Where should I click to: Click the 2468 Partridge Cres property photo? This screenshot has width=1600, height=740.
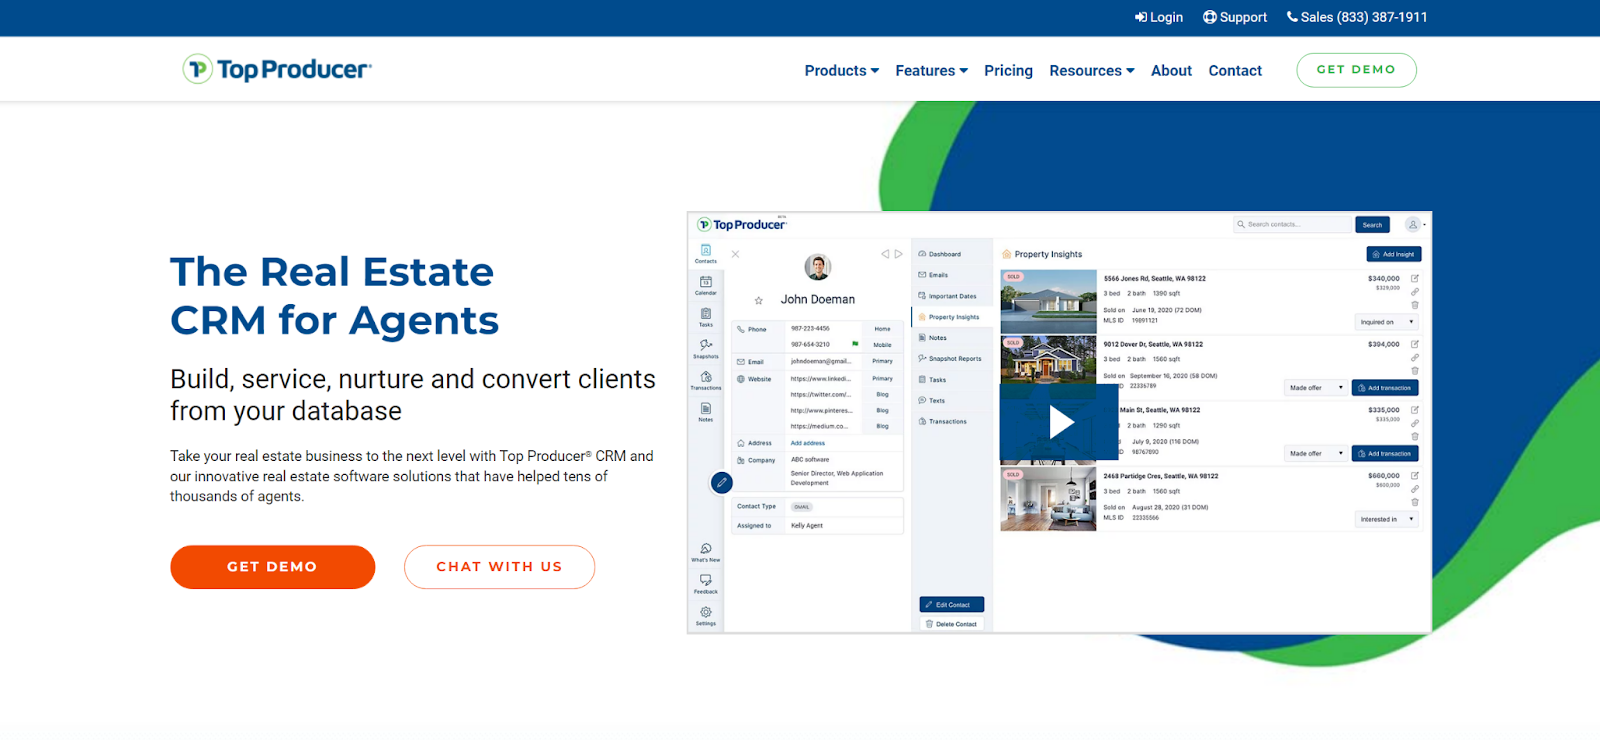pyautogui.click(x=1048, y=499)
